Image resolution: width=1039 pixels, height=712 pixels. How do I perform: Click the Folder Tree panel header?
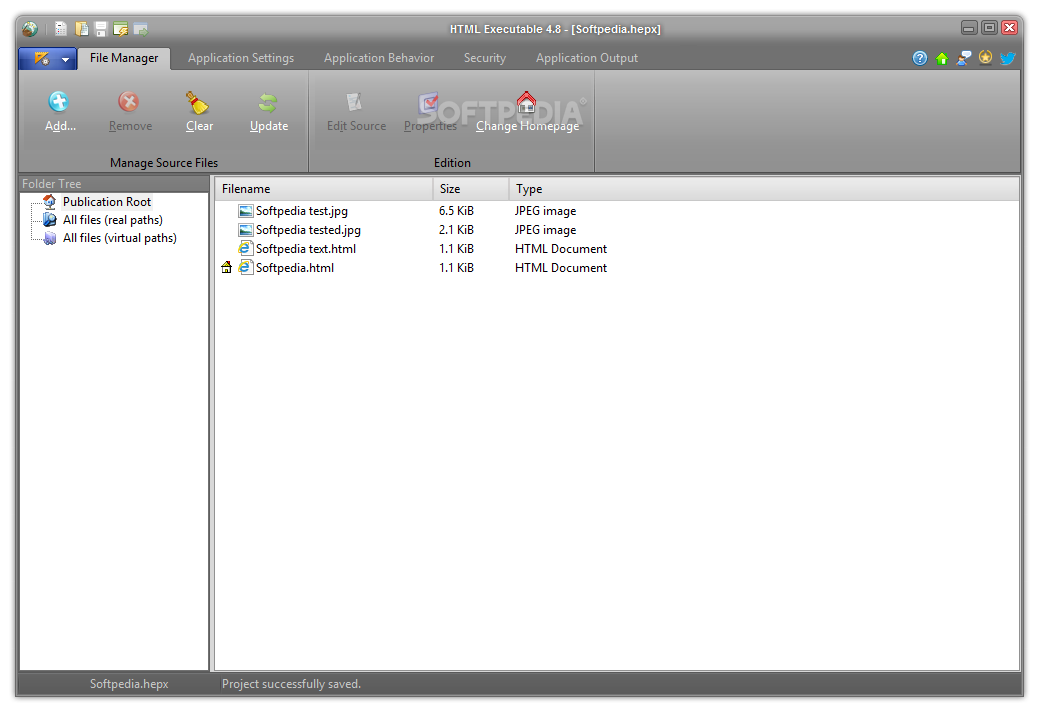point(114,183)
